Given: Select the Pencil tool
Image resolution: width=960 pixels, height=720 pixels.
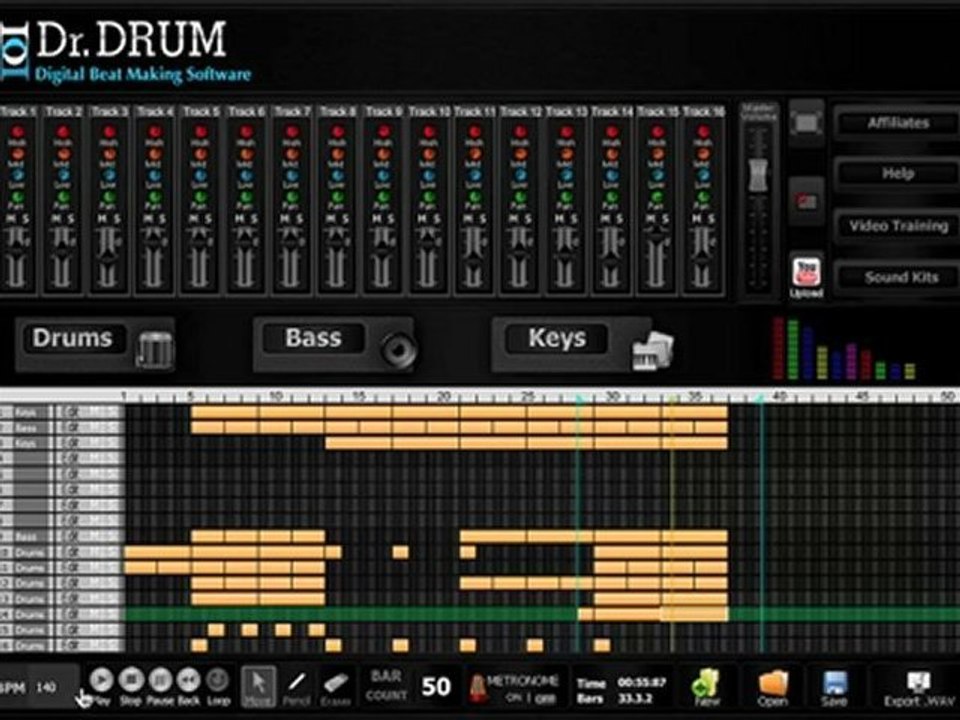Looking at the screenshot, I should tap(297, 686).
